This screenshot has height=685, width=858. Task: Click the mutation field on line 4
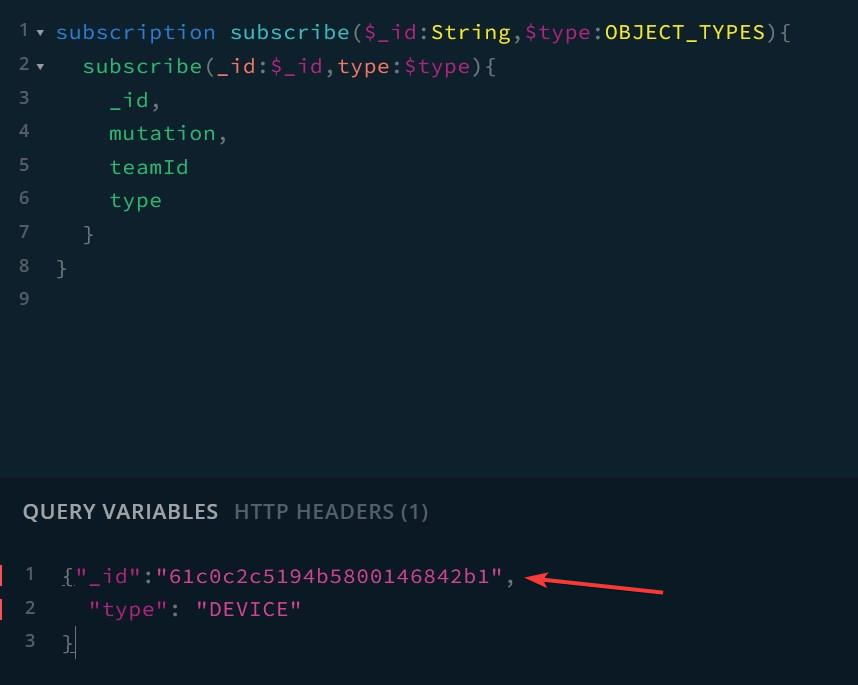click(x=163, y=132)
